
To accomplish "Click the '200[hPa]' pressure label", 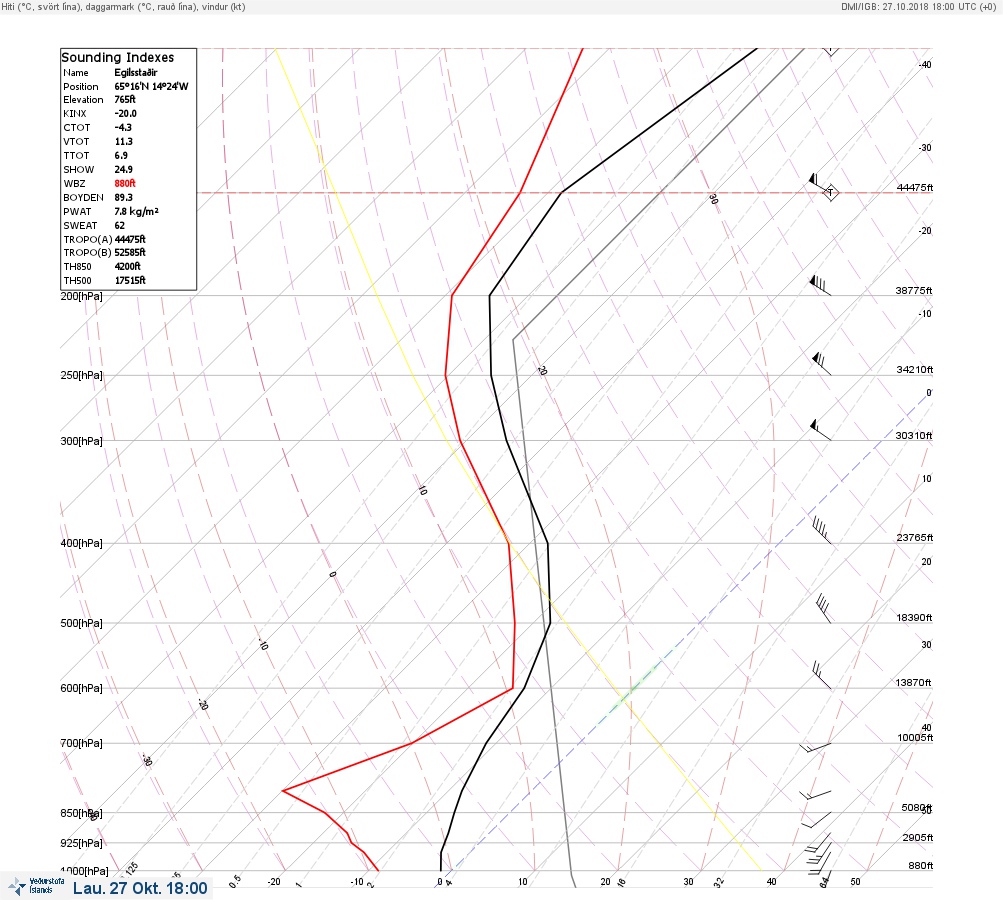I will pos(81,296).
